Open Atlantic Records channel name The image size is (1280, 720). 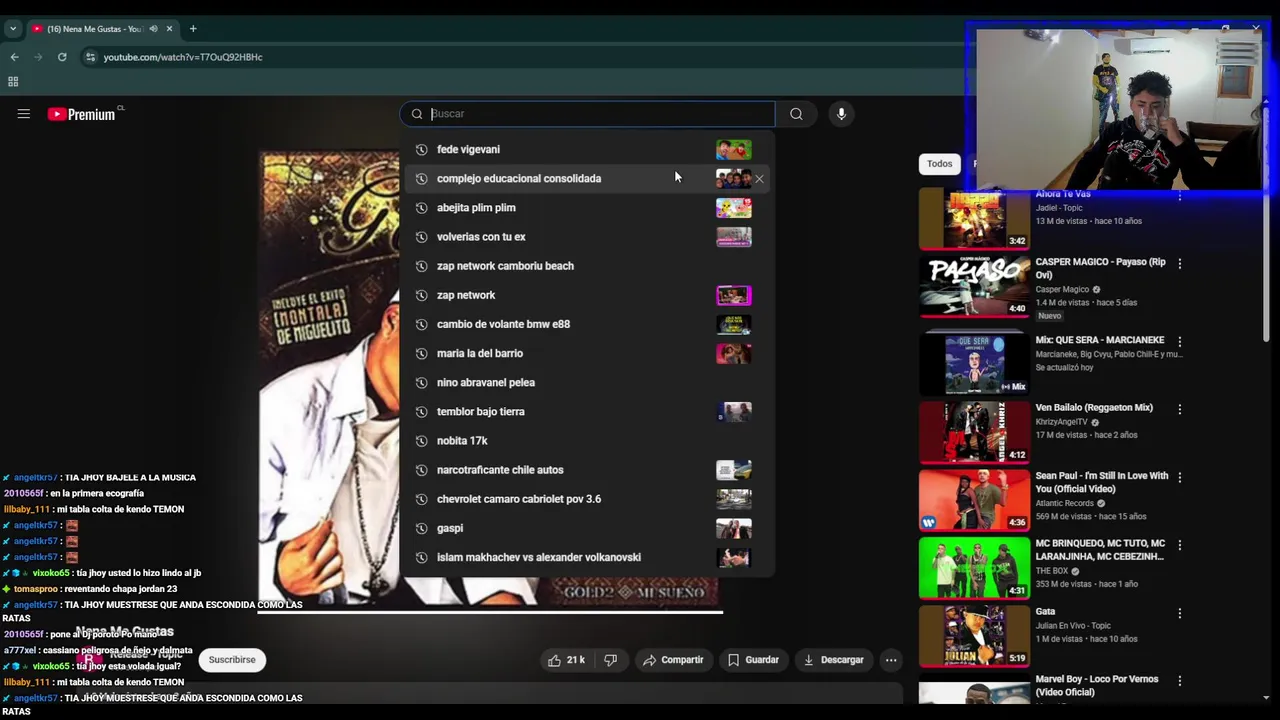(x=1066, y=503)
